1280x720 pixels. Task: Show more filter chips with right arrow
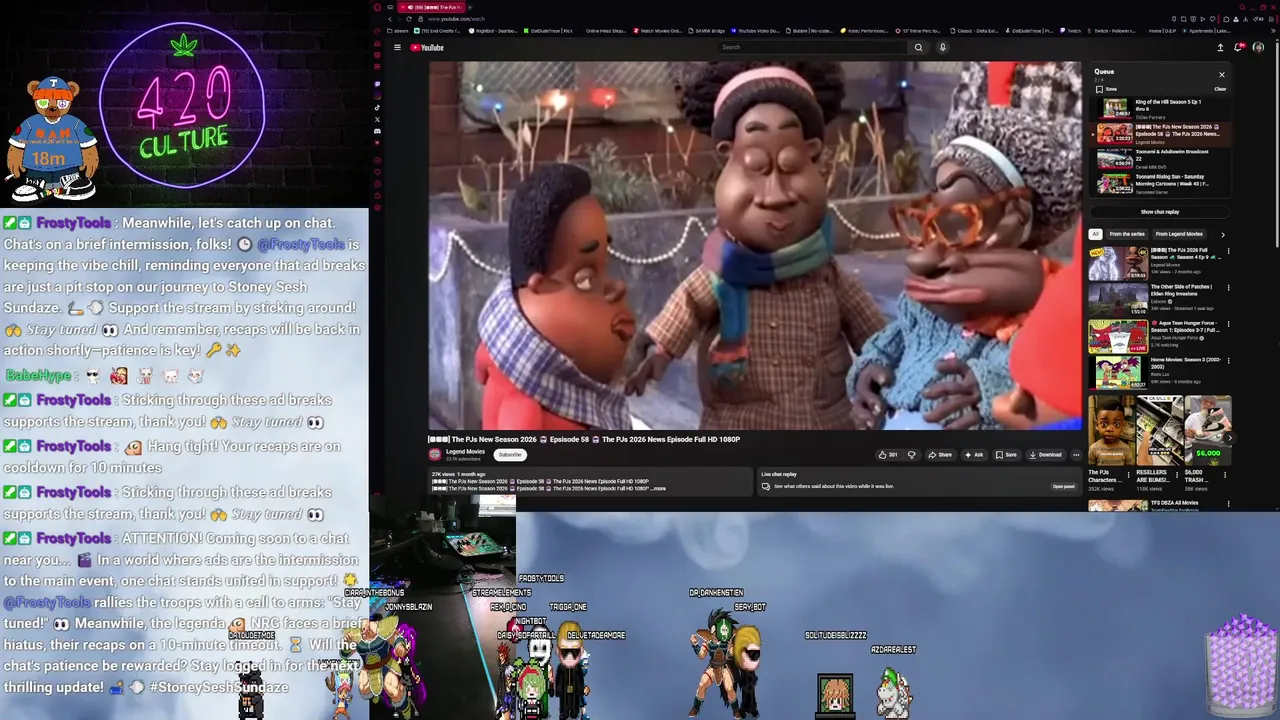point(1222,234)
